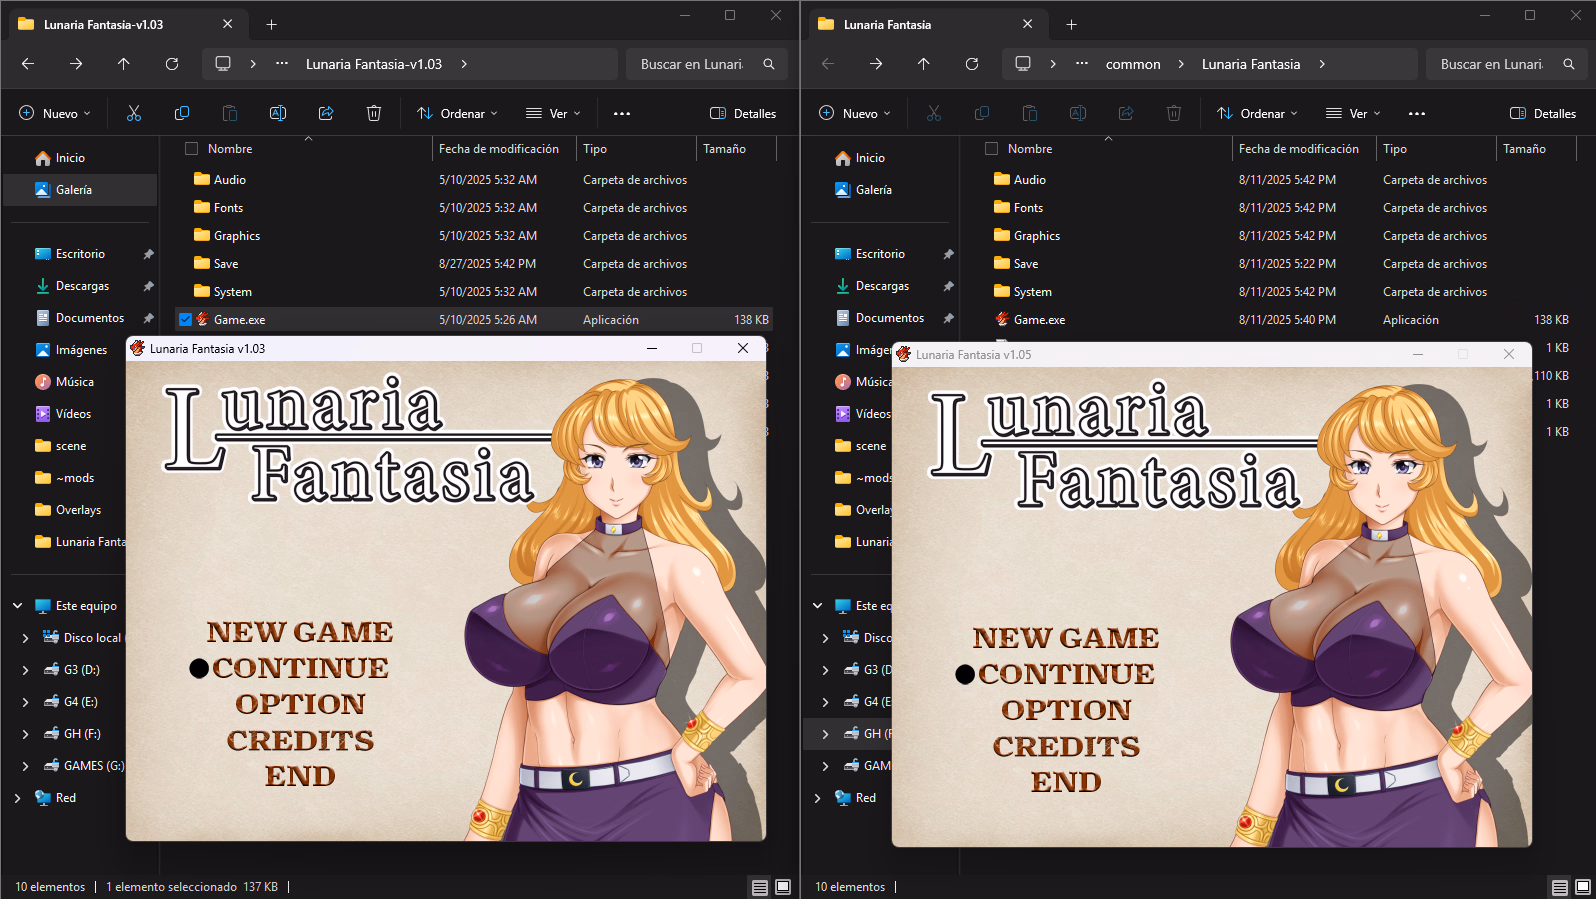Click the Nuevo button in left window
The width and height of the screenshot is (1596, 899).
pyautogui.click(x=55, y=114)
